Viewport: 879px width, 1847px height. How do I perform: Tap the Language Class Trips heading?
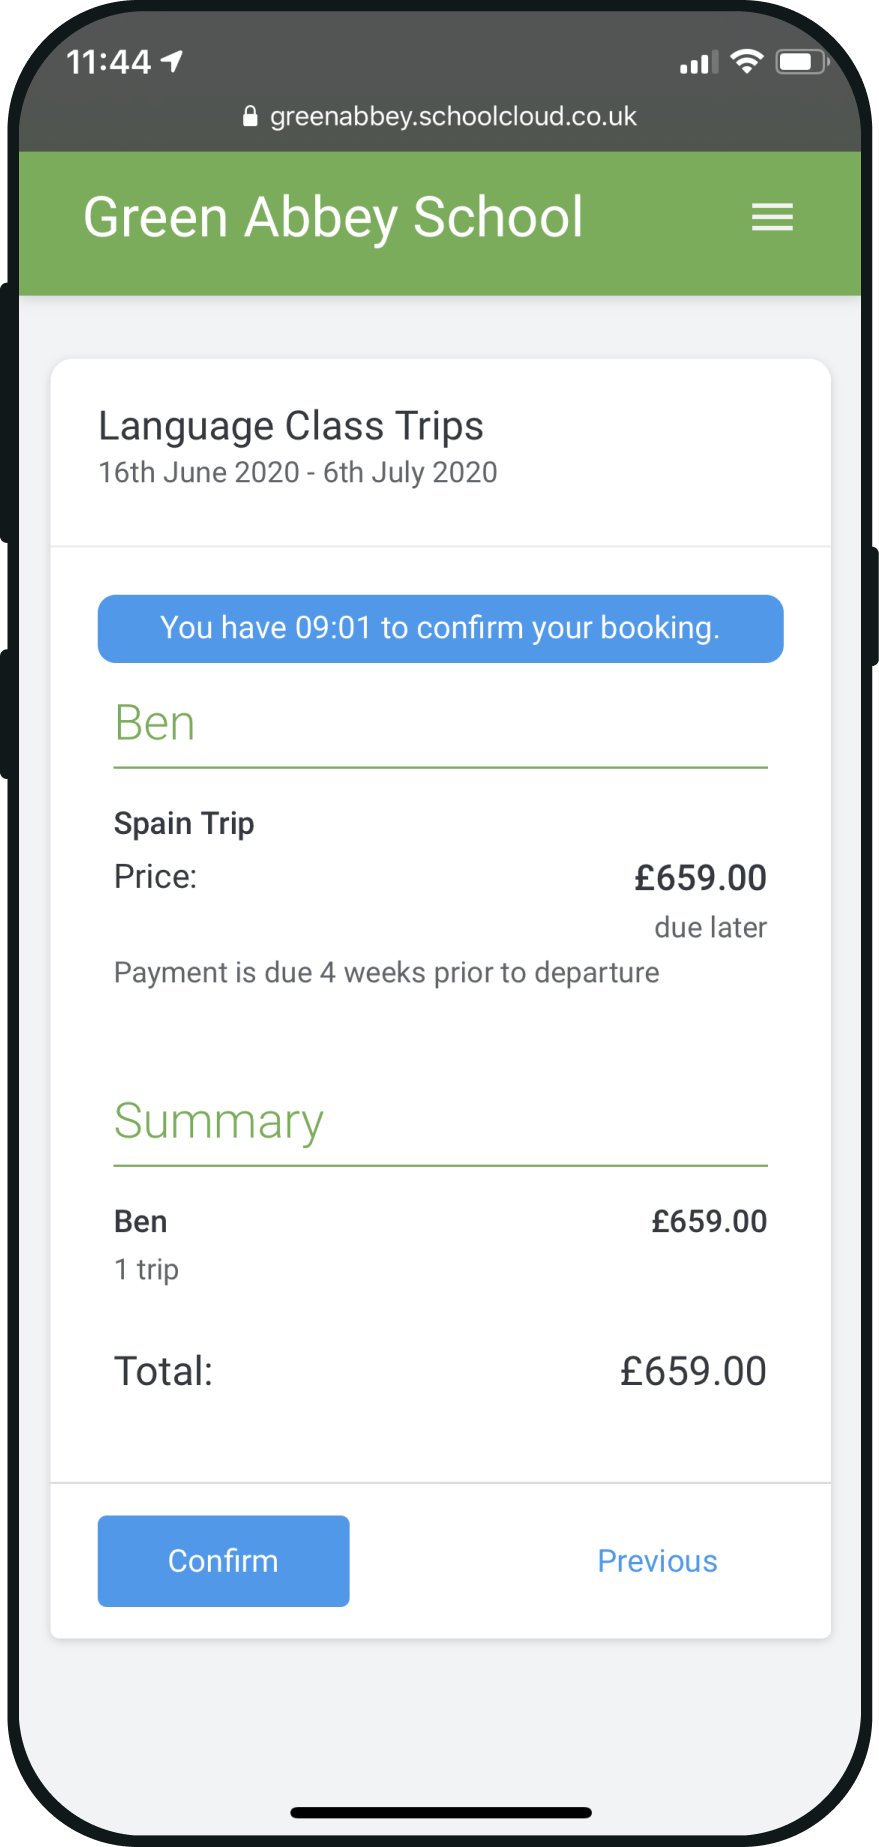pos(291,427)
